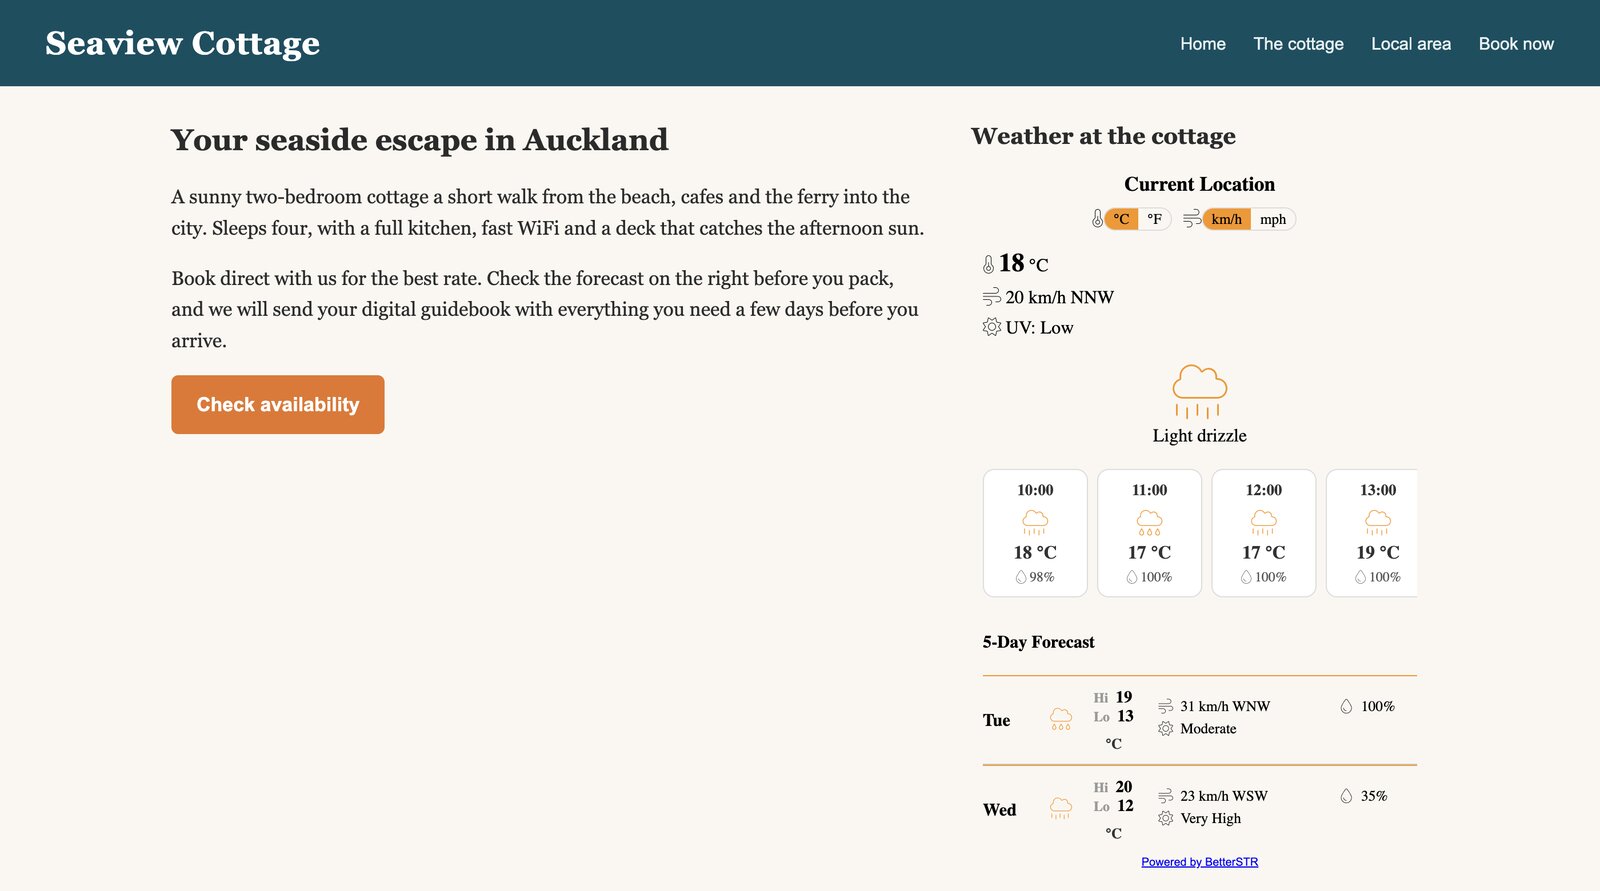This screenshot has width=1600, height=891.
Task: Click the Light drizzle condition text
Action: 1199,436
